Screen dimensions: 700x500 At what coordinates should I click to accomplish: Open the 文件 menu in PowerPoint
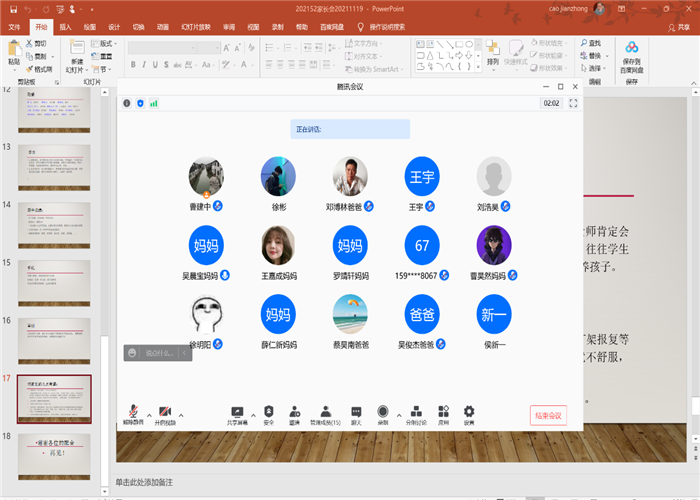point(14,27)
